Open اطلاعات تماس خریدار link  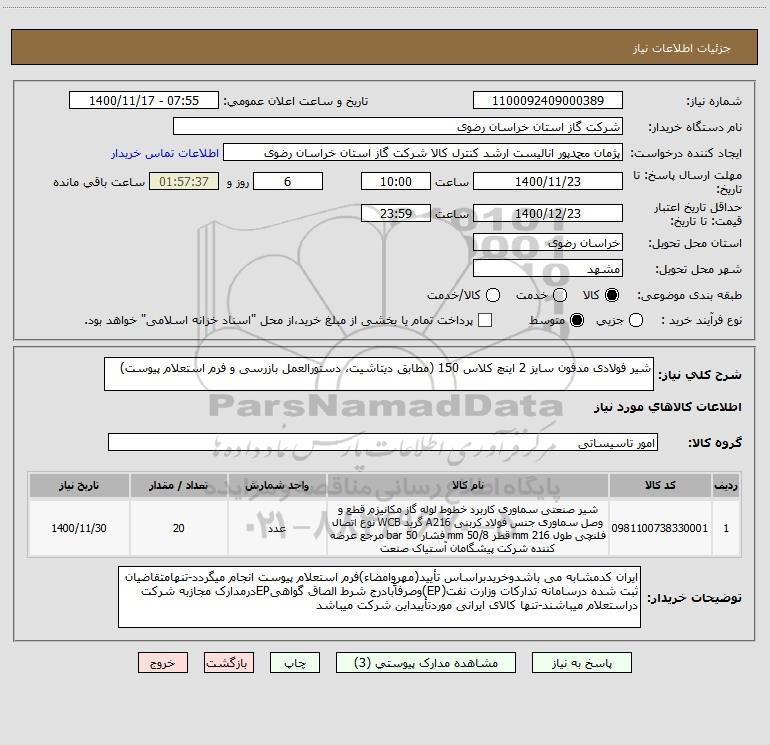point(165,153)
